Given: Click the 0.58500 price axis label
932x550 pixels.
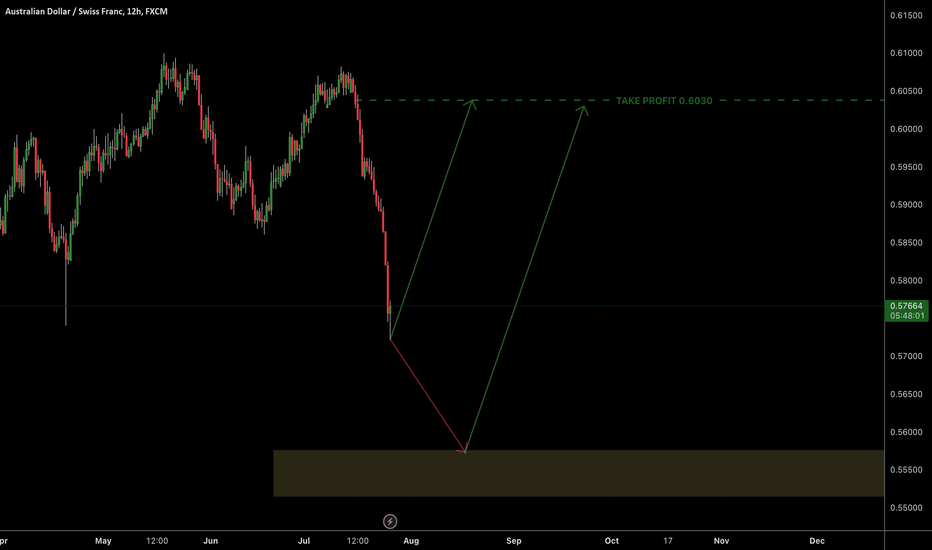Looking at the screenshot, I should (x=906, y=243).
